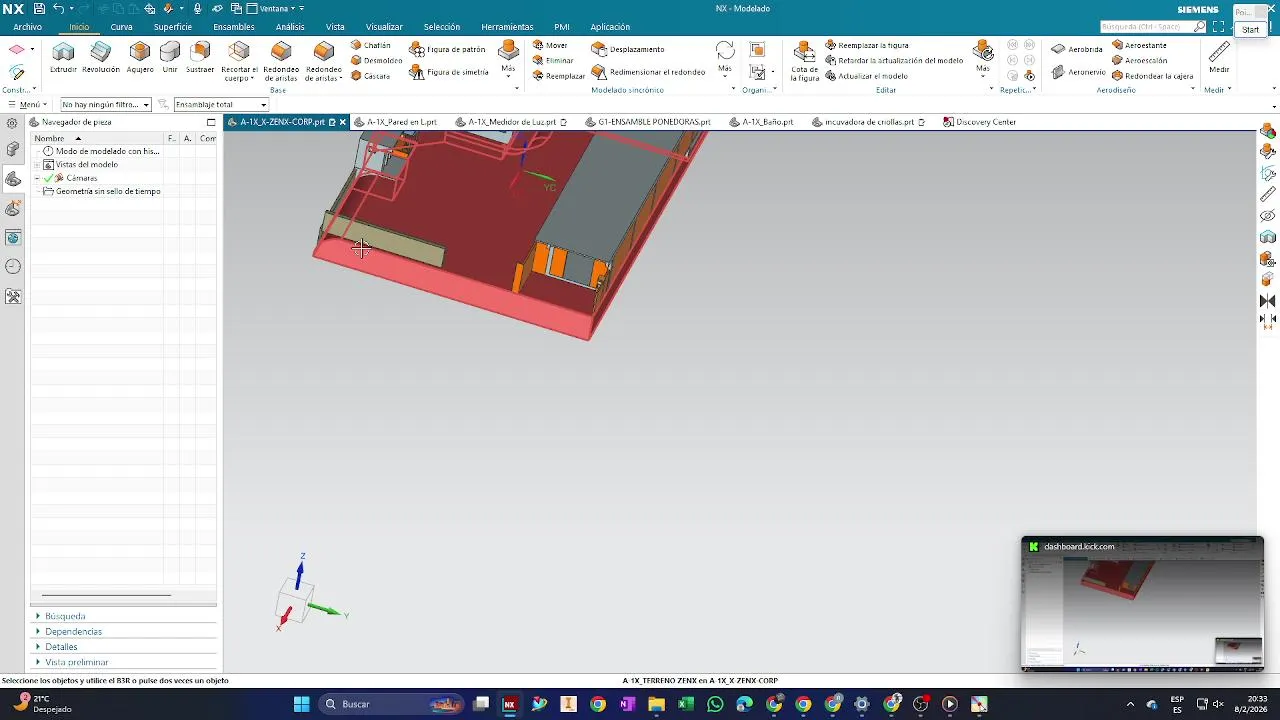The width and height of the screenshot is (1280, 720).
Task: Click the Undo arrow icon
Action: pyautogui.click(x=59, y=8)
